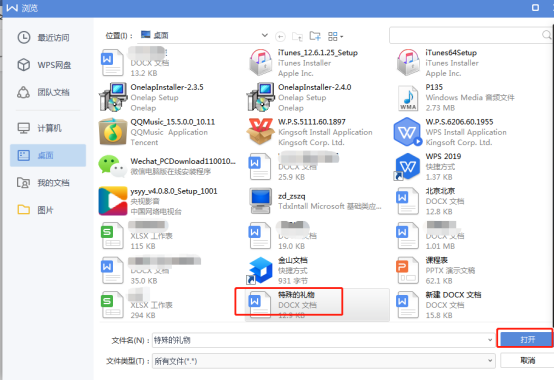Select the 35.0 KB DOCX file icon

pyautogui.click(x=113, y=270)
